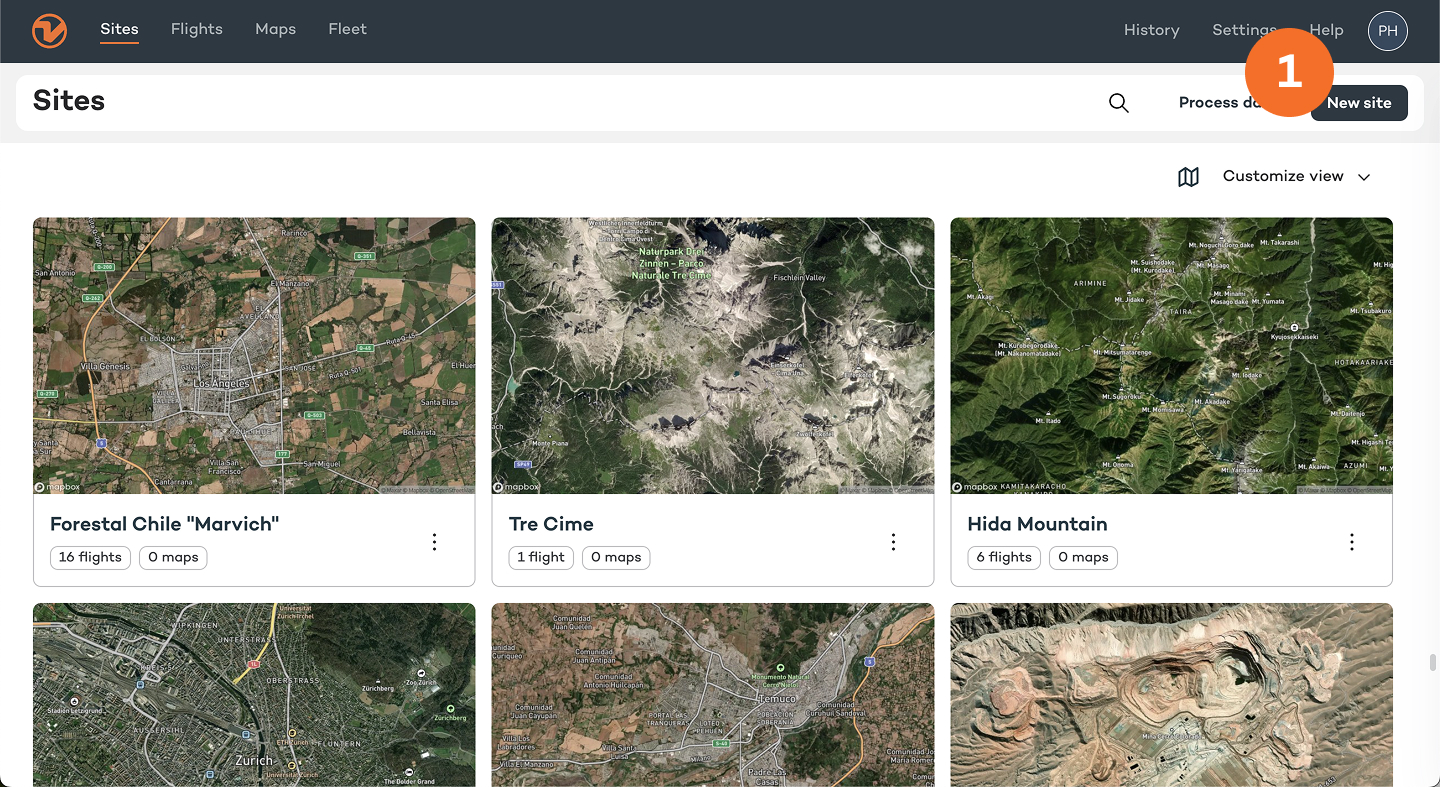Open the Fleet tab

(347, 29)
